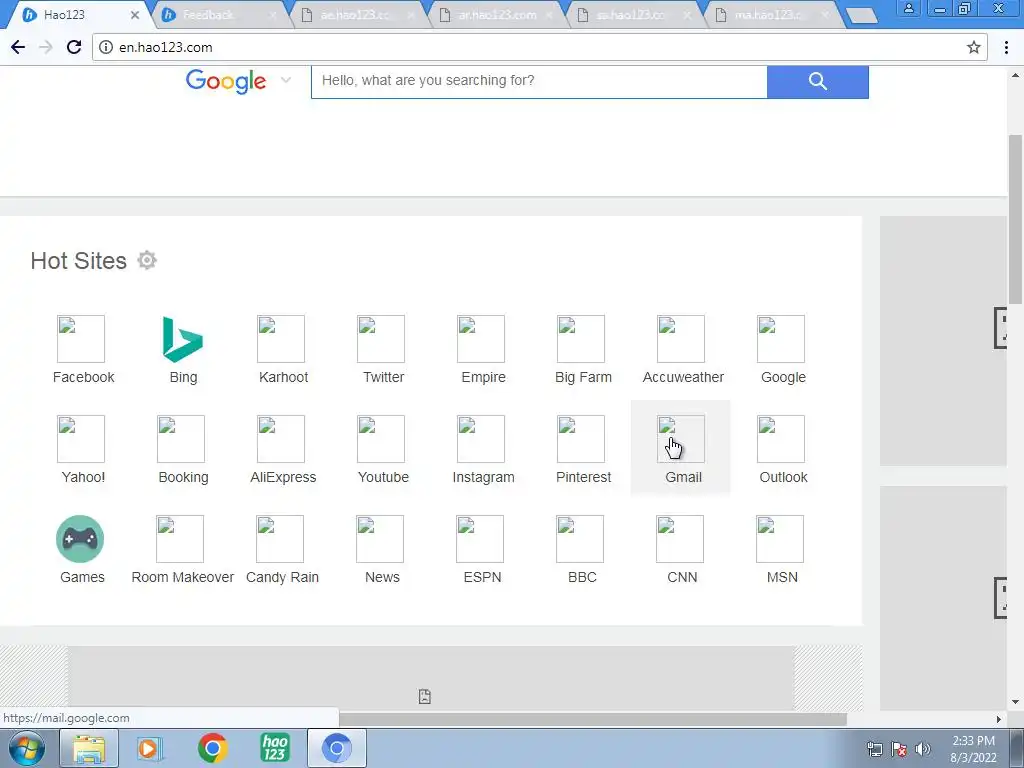The image size is (1024, 768).
Task: Click the Google logo beside search
Action: click(x=226, y=81)
